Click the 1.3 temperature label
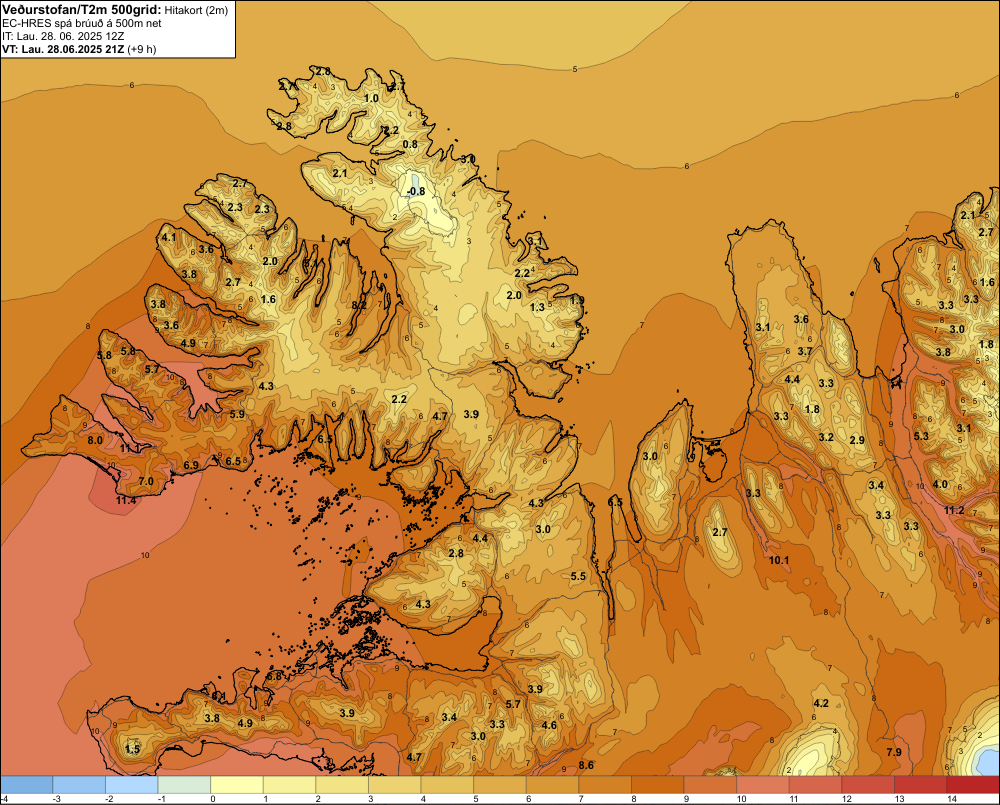 click(x=538, y=307)
